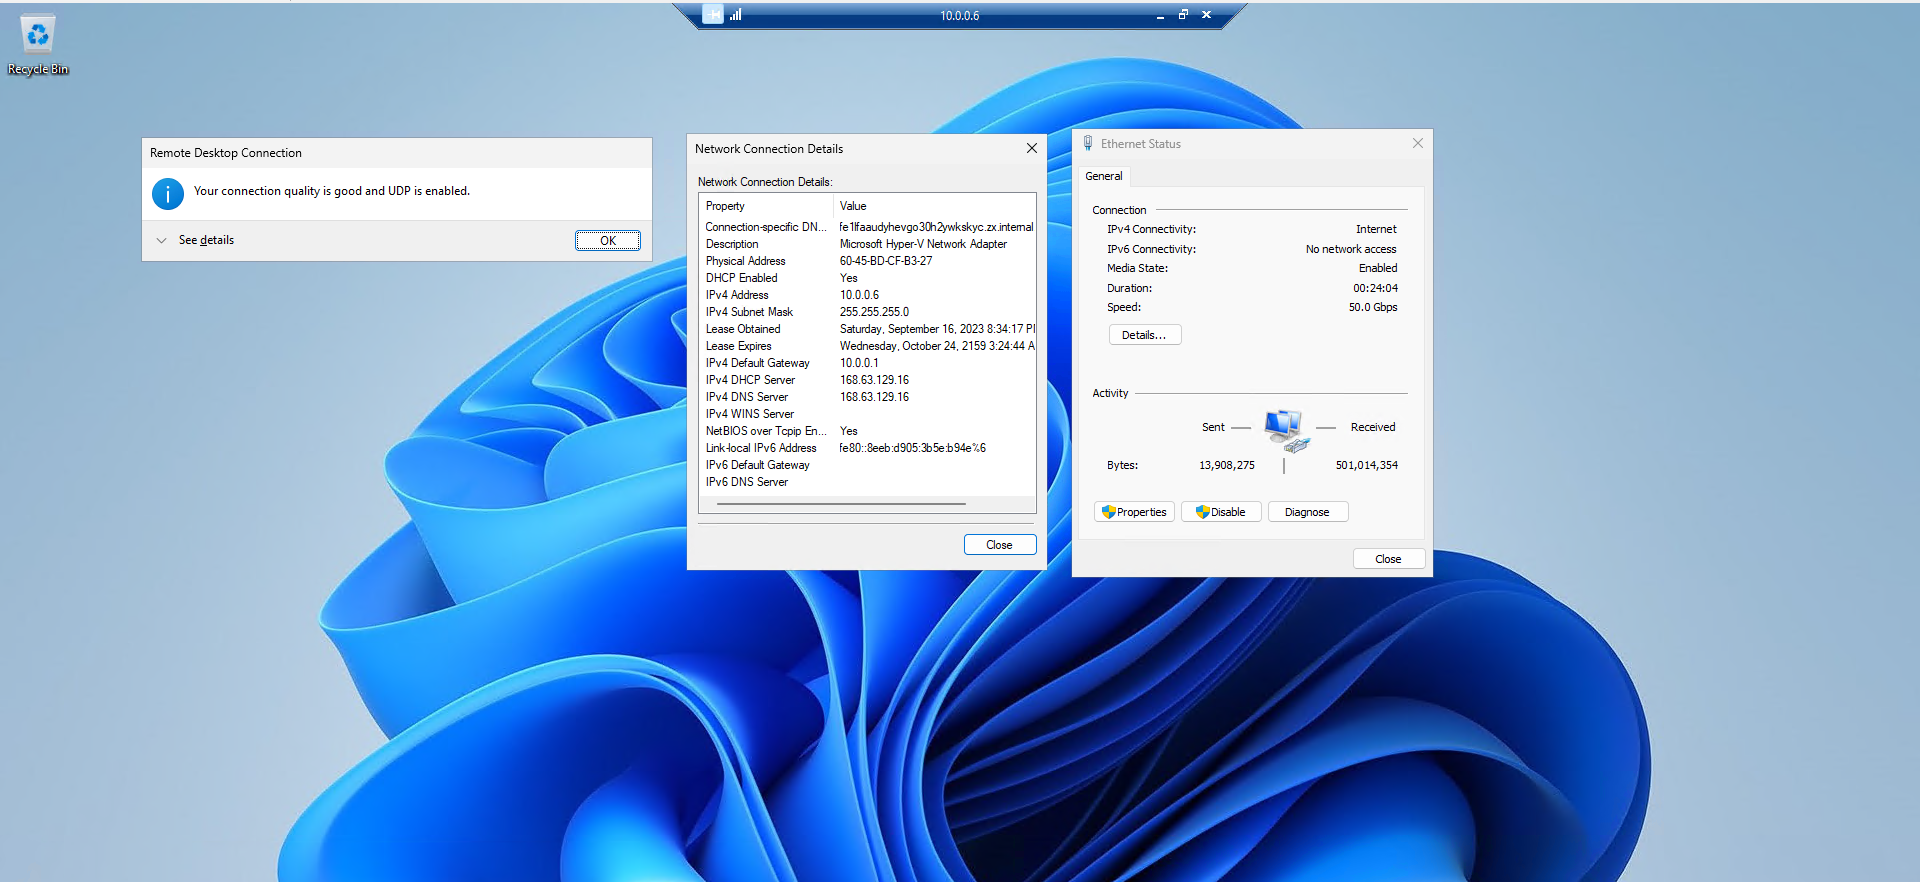Select the IPv4 WINS Server row
Viewport: 1920px width, 882px height.
867,414
